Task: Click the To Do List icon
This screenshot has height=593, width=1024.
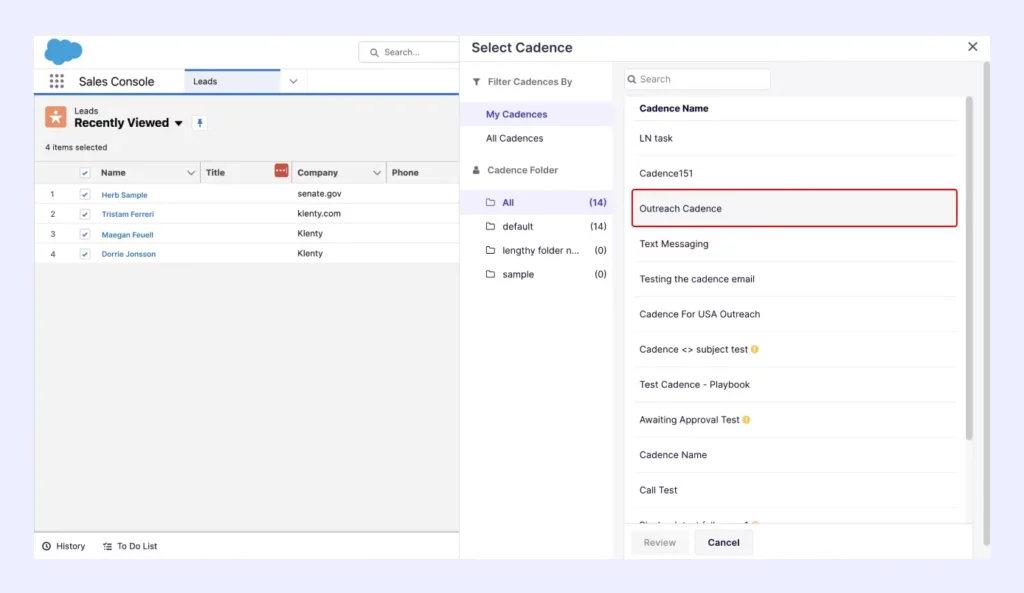Action: point(107,546)
